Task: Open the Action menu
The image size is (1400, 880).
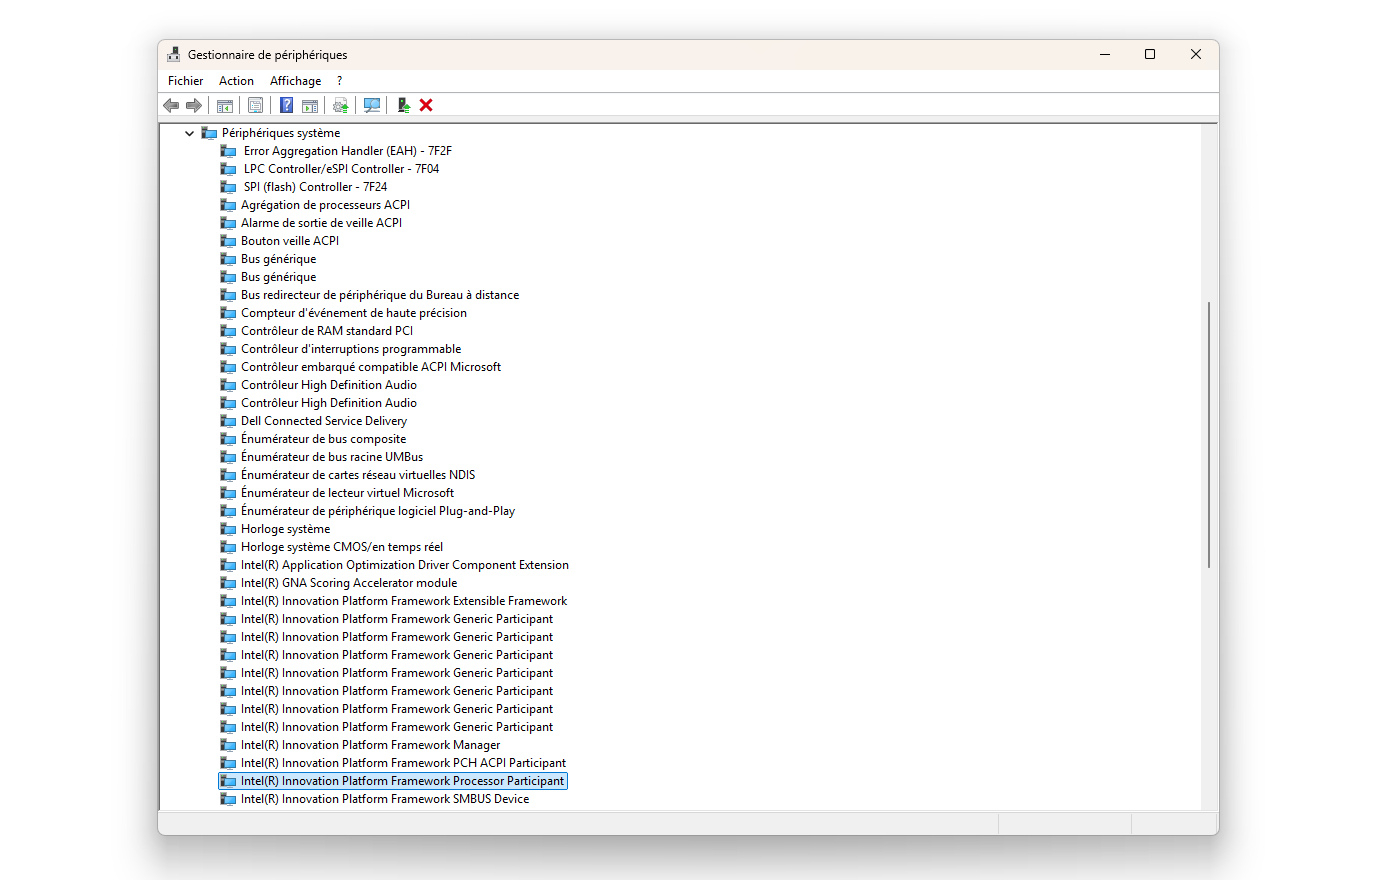Action: click(x=236, y=81)
